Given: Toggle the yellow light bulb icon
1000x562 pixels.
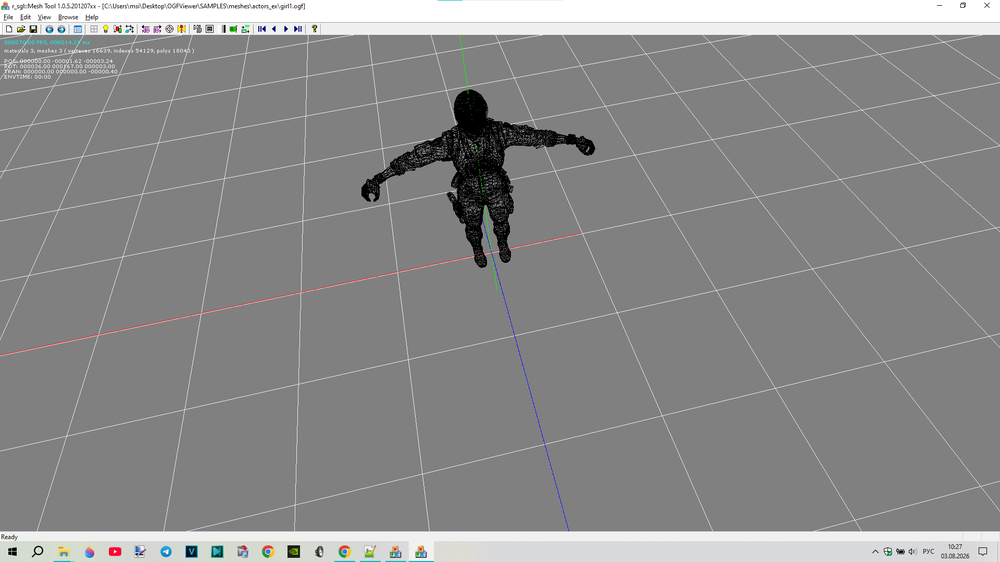Looking at the screenshot, I should point(106,29).
